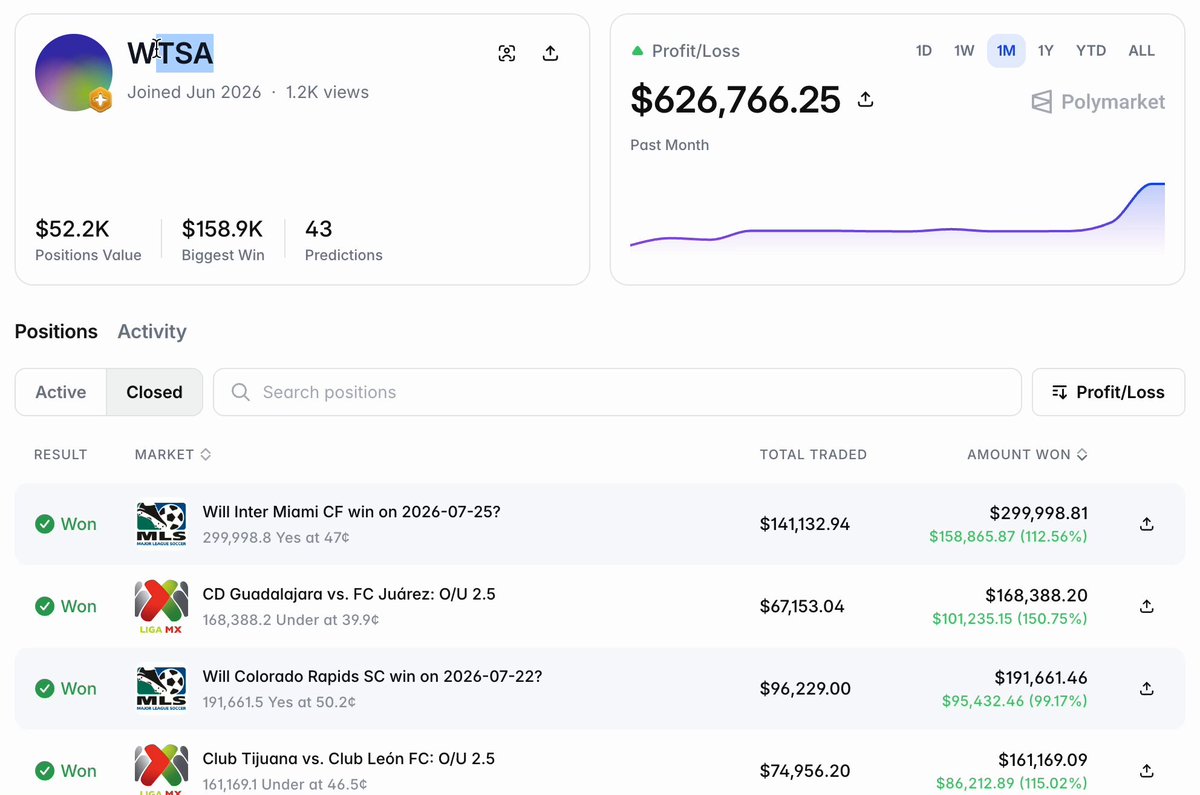Screen dimensions: 1200x795
Task: Click the Won checkmark in Guadalajara row
Action: click(44, 606)
